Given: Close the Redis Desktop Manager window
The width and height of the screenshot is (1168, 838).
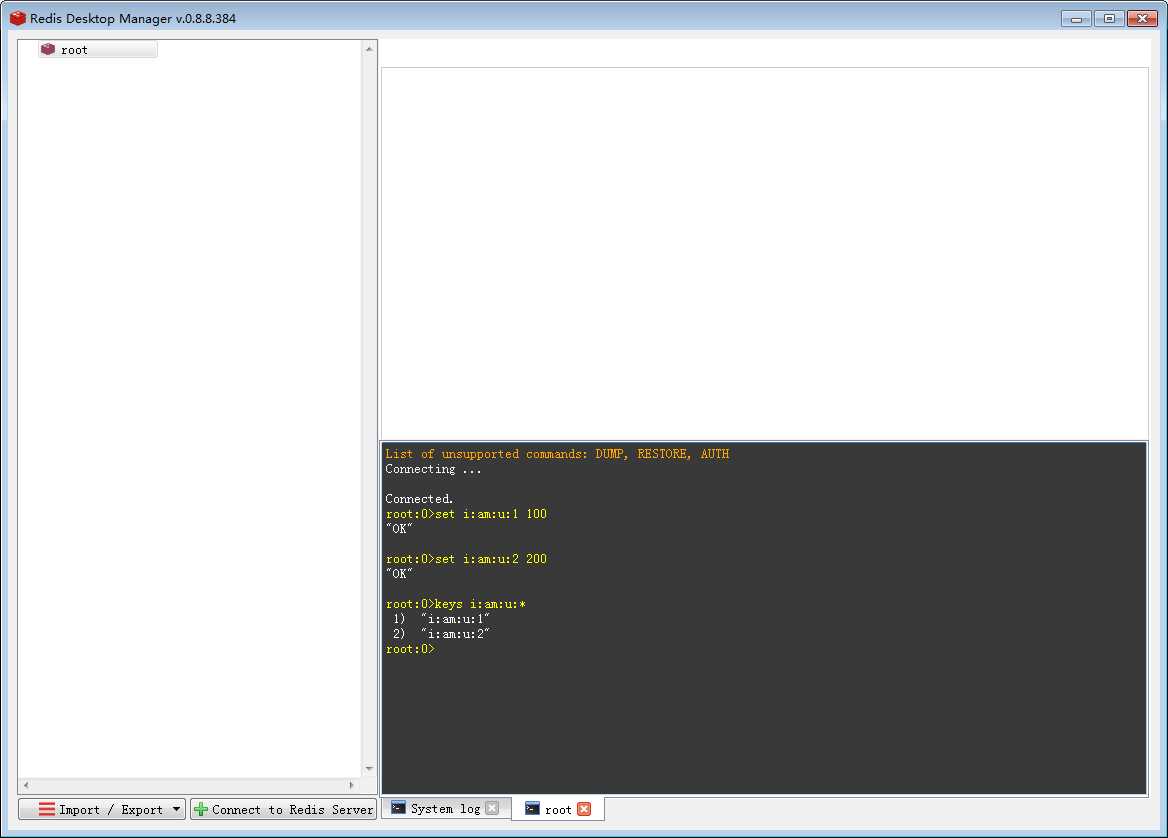Looking at the screenshot, I should [1142, 19].
